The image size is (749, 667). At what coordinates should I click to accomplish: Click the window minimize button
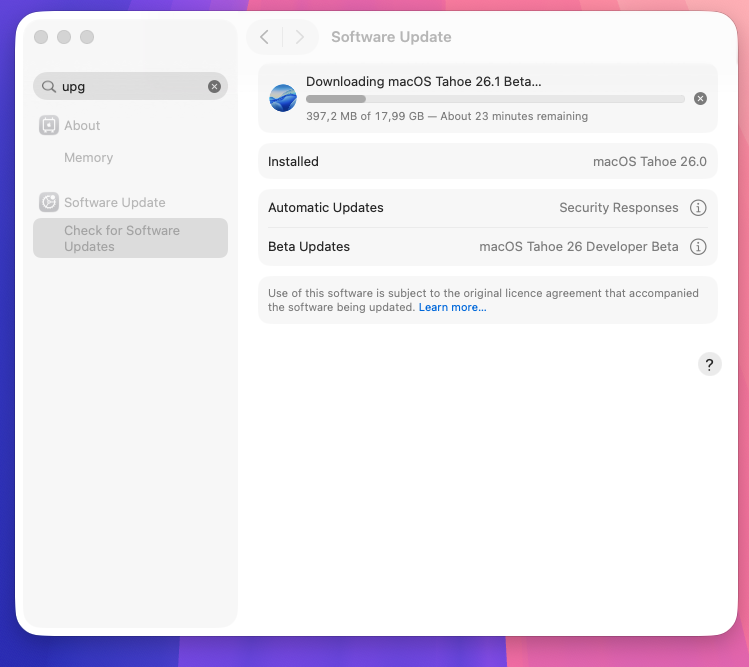point(64,37)
